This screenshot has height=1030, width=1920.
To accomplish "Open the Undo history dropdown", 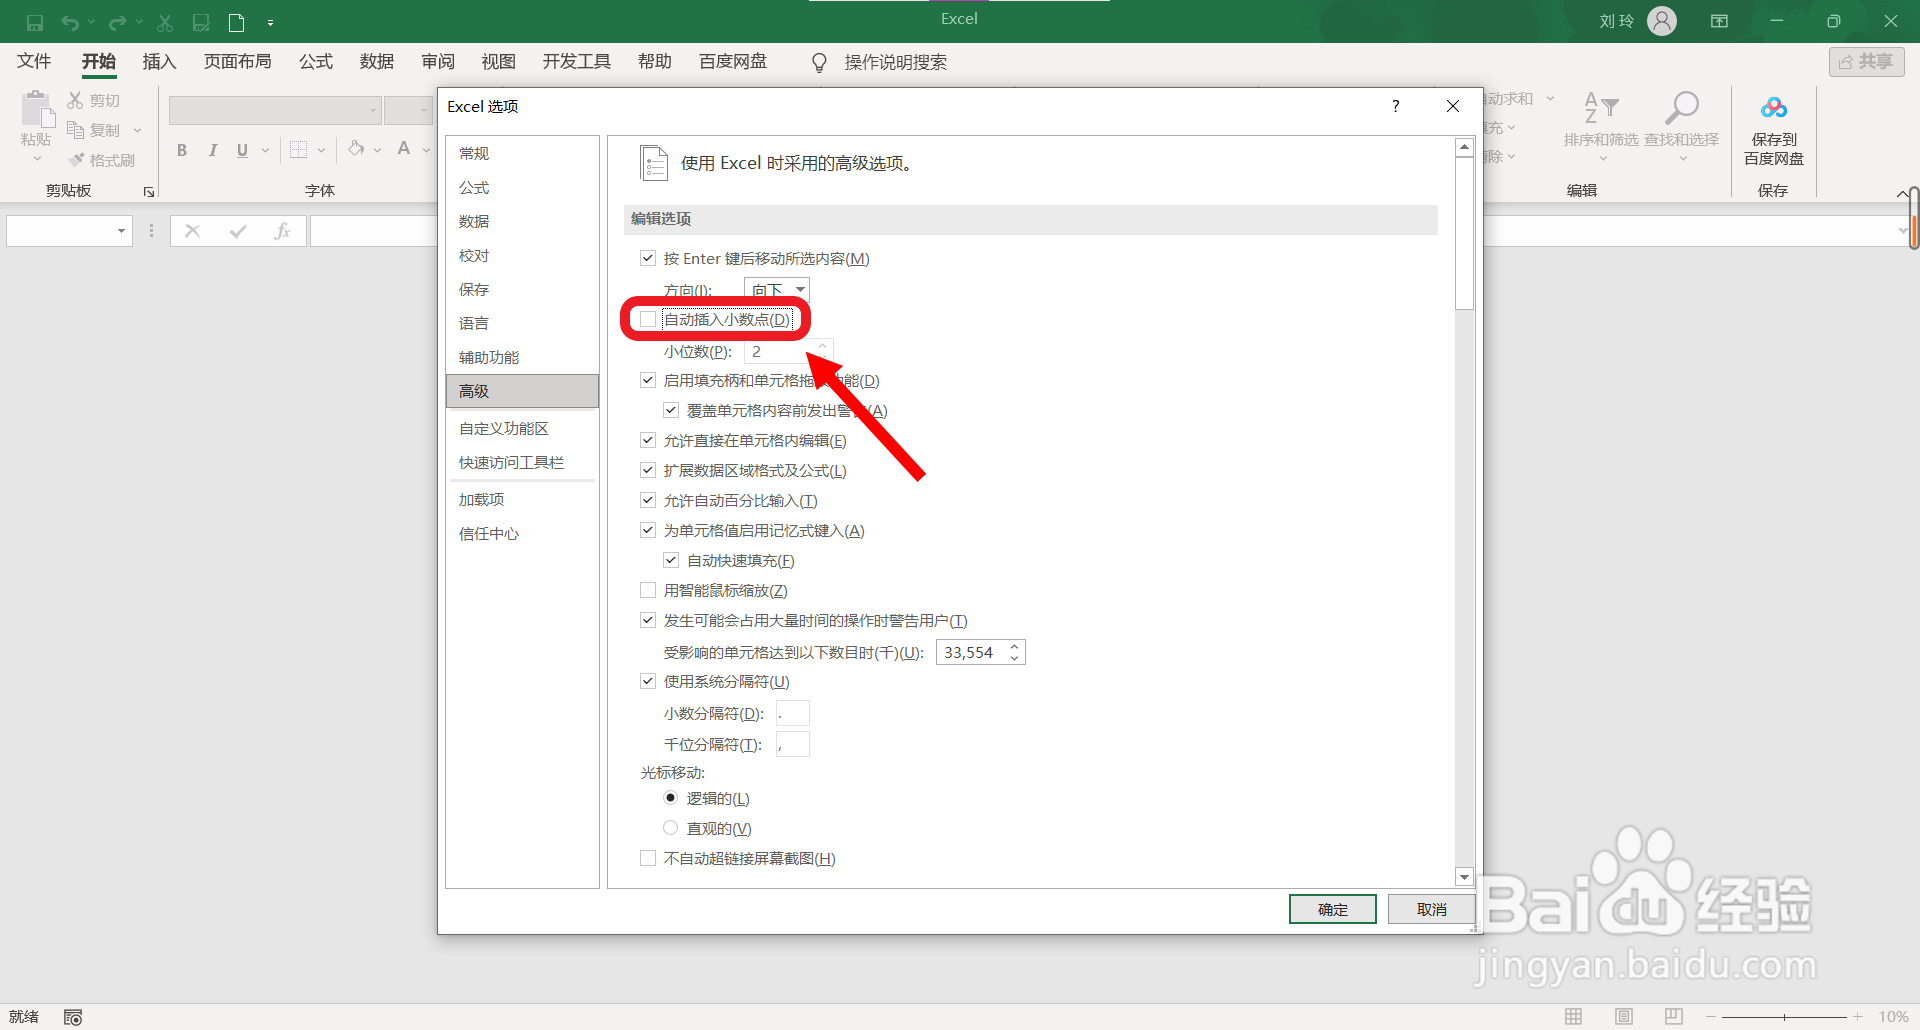I will [x=90, y=22].
